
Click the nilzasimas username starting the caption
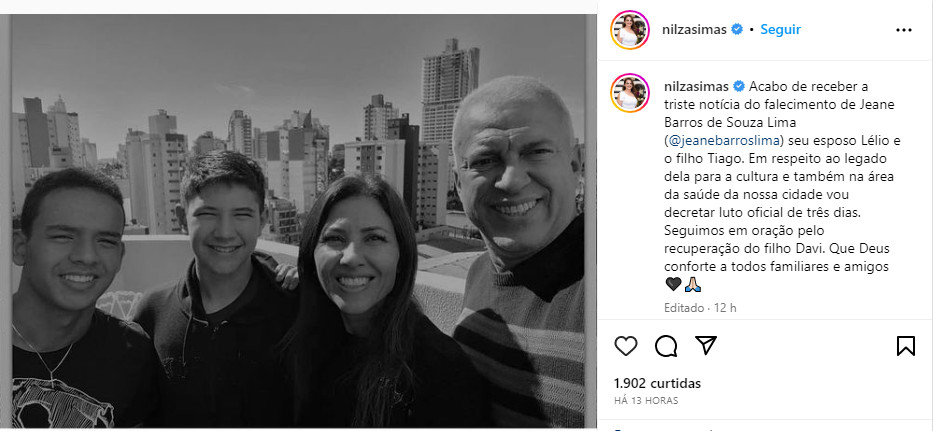pyautogui.click(x=696, y=86)
